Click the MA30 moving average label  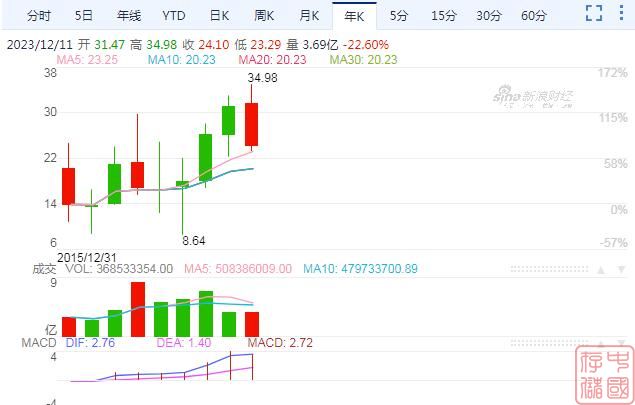coord(364,60)
